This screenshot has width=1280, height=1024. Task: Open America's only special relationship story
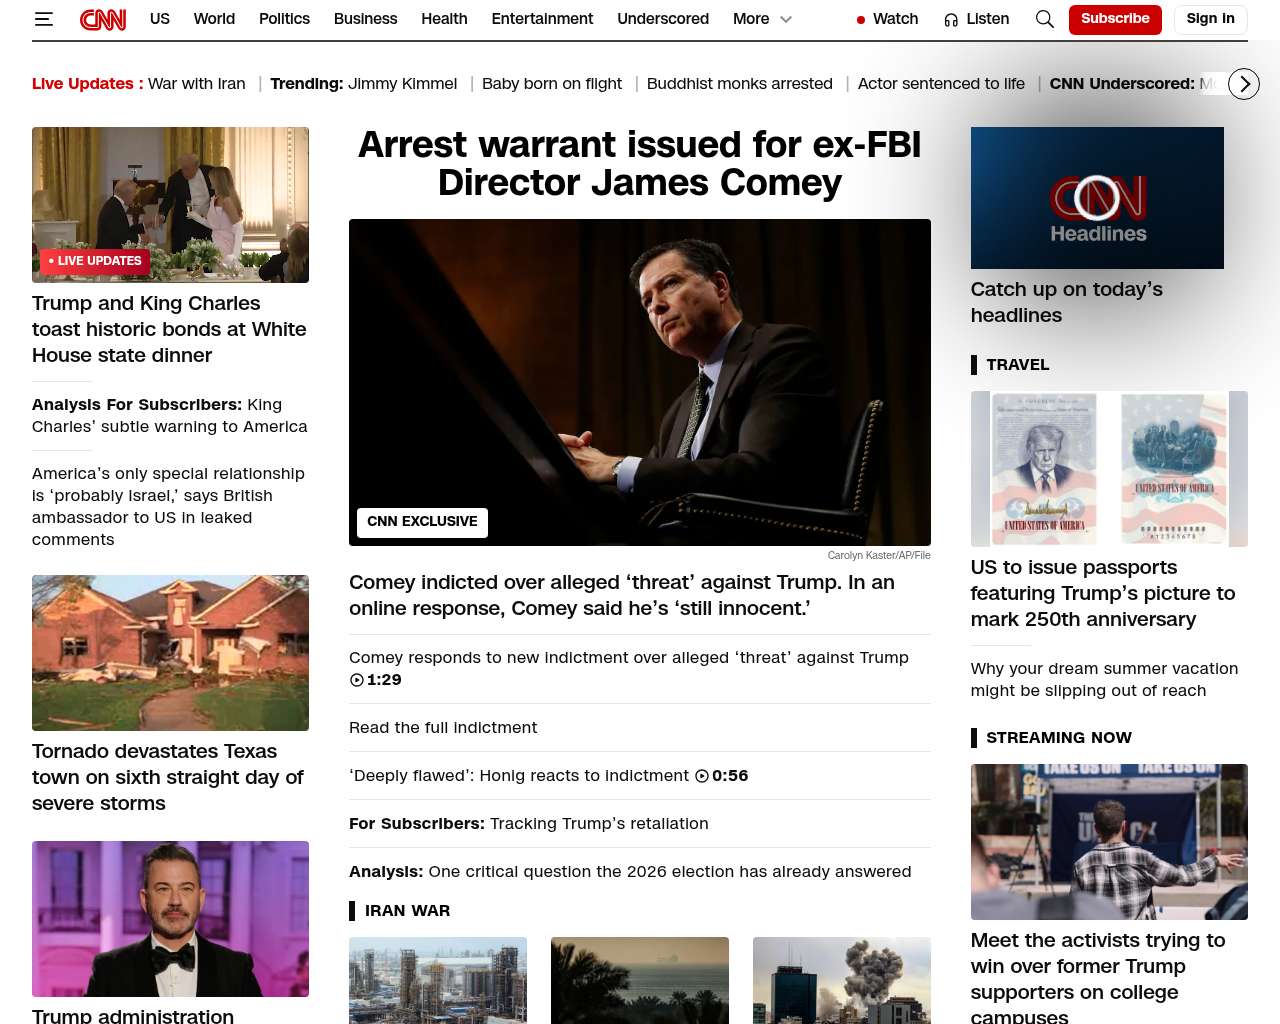(x=168, y=507)
